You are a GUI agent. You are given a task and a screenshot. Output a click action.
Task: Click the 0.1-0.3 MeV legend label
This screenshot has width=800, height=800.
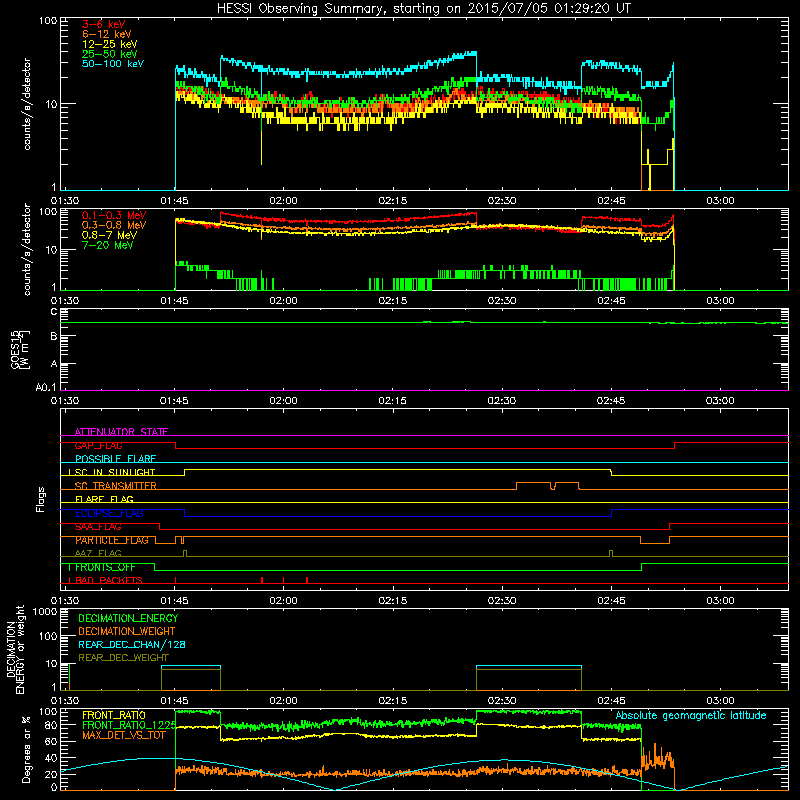point(114,215)
